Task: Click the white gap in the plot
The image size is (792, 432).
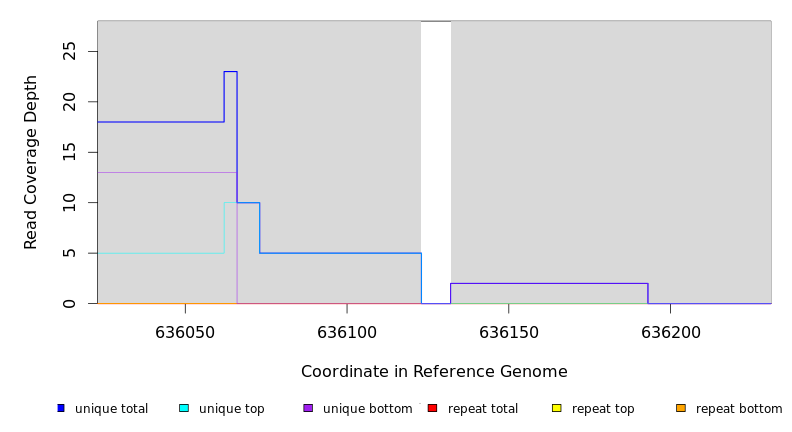Action: pyautogui.click(x=436, y=150)
